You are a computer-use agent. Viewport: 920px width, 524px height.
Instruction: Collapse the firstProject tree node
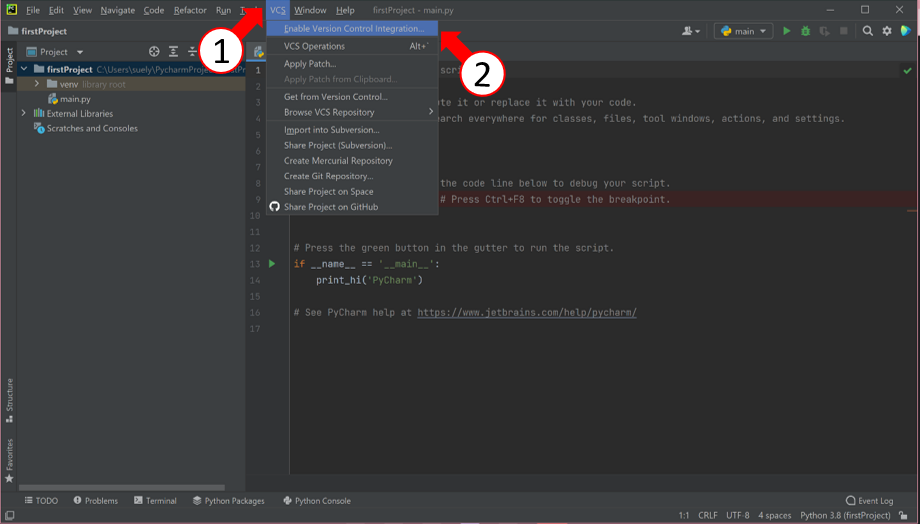(23, 69)
